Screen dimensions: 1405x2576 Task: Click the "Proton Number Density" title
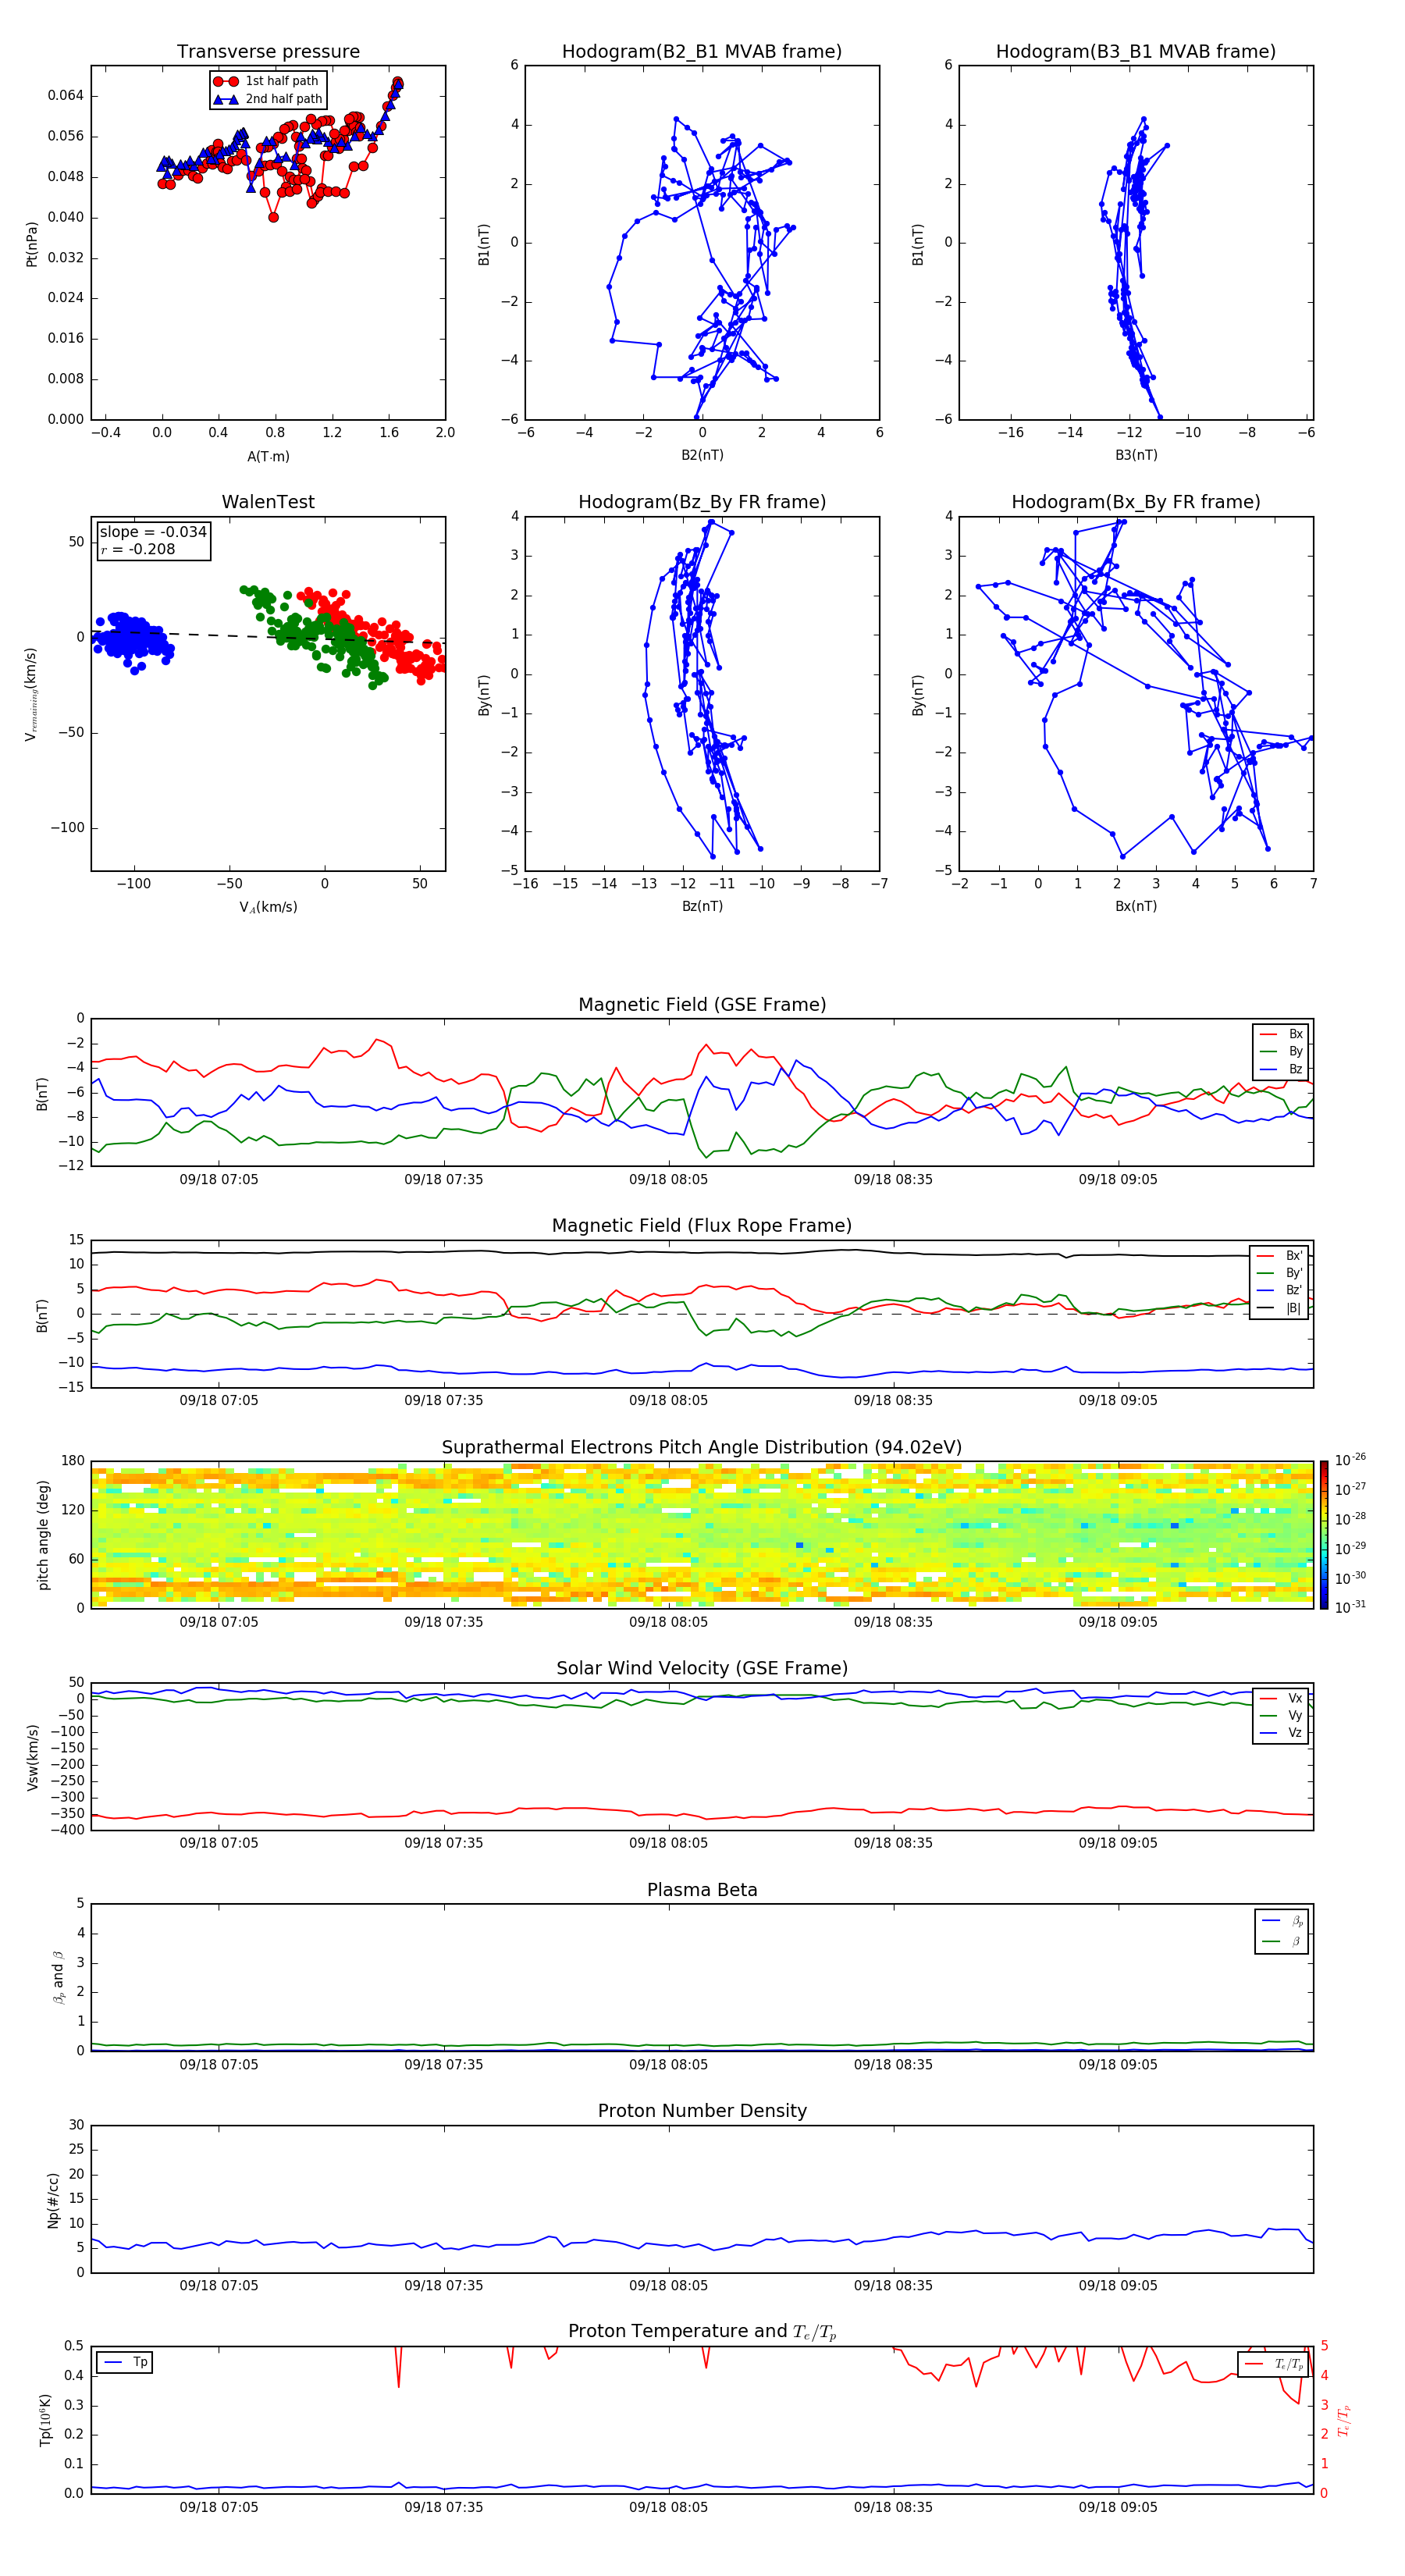pyautogui.click(x=702, y=2111)
